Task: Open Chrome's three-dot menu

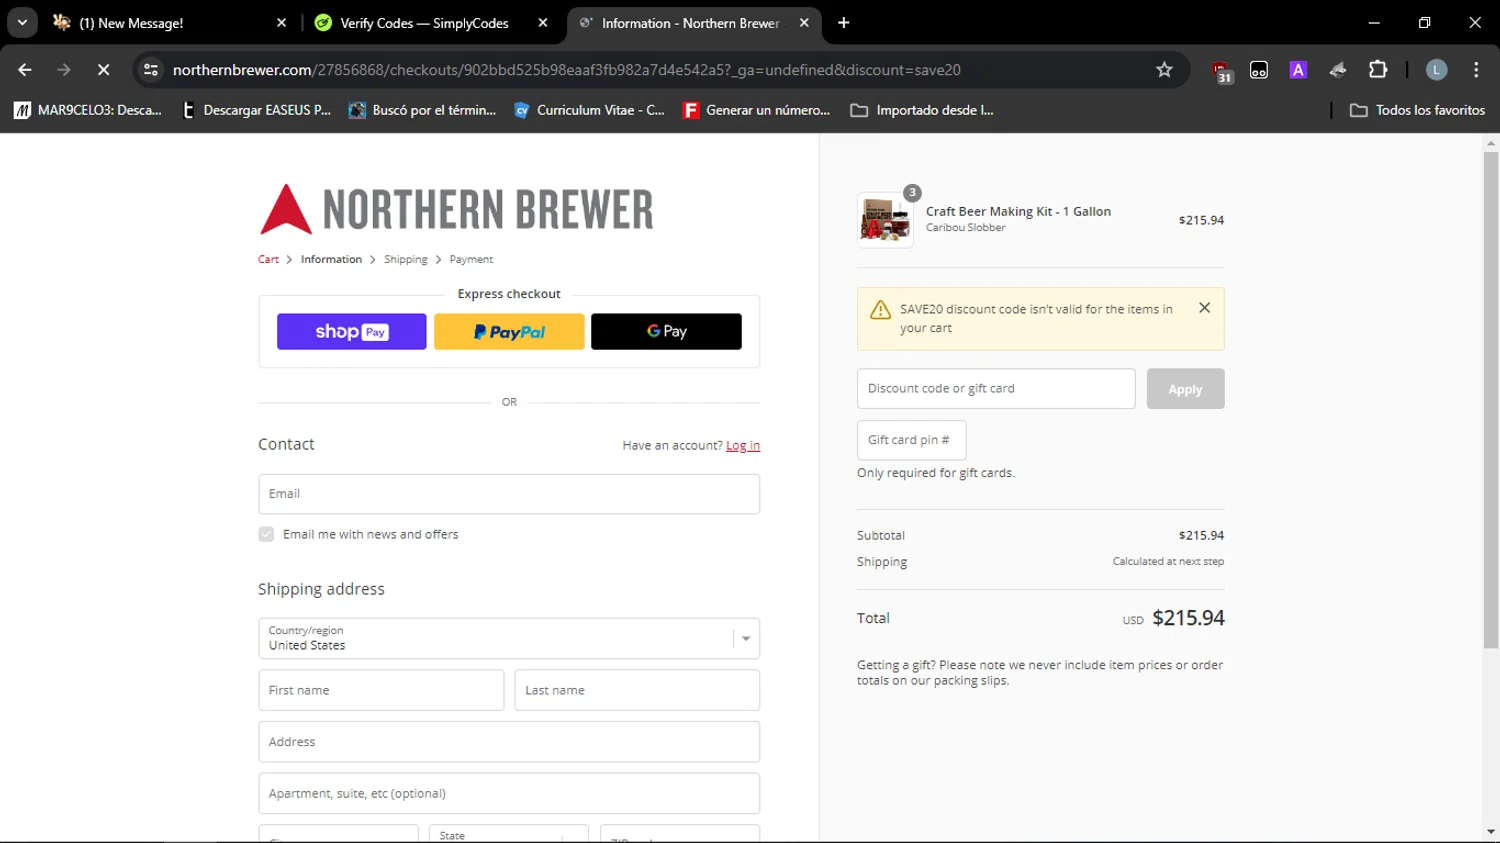Action: (1476, 70)
